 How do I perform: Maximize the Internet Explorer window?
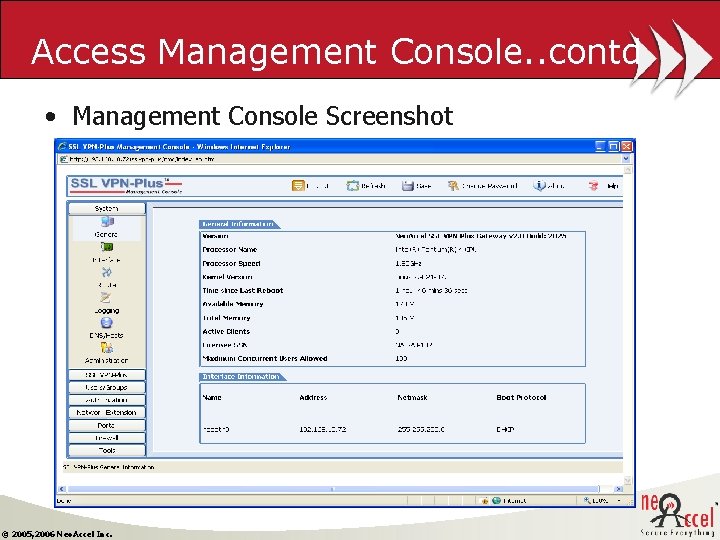coord(613,146)
